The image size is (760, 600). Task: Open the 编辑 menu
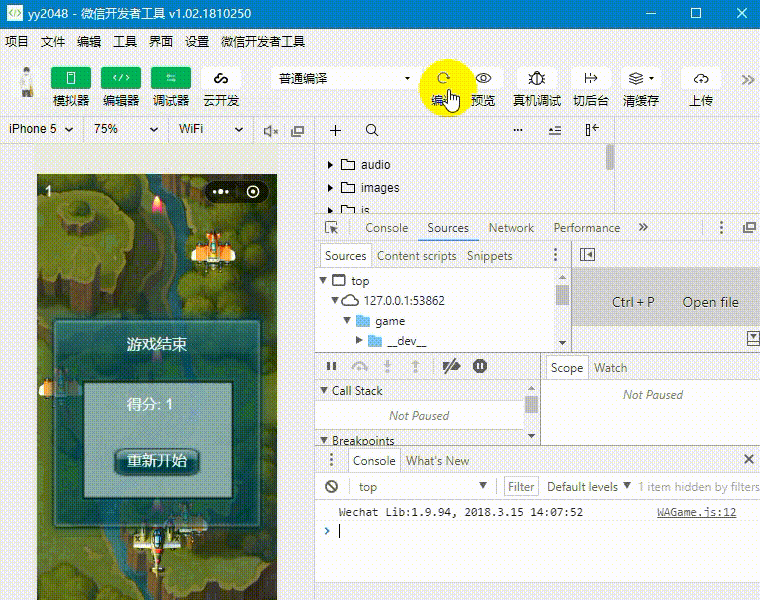tap(89, 42)
